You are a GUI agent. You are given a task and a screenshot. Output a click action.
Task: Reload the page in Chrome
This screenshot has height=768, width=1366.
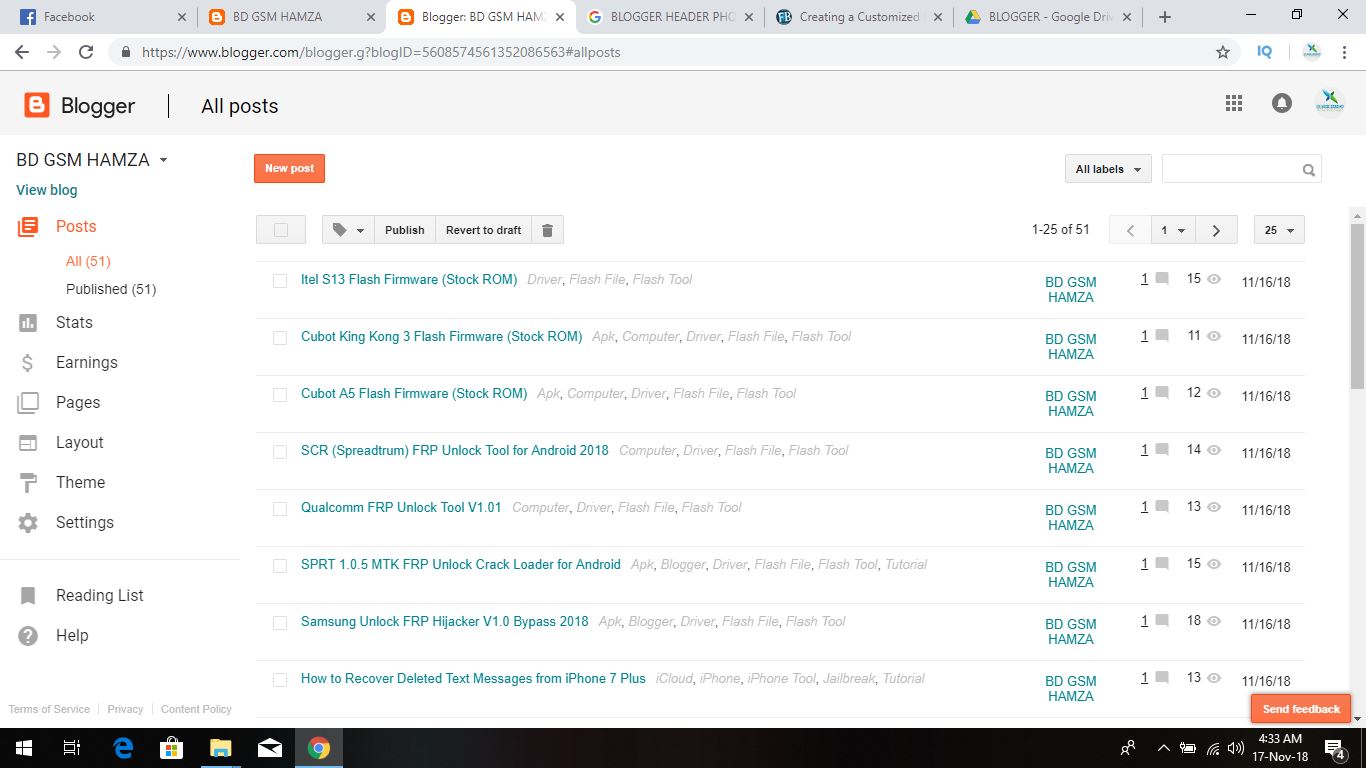pyautogui.click(x=86, y=52)
